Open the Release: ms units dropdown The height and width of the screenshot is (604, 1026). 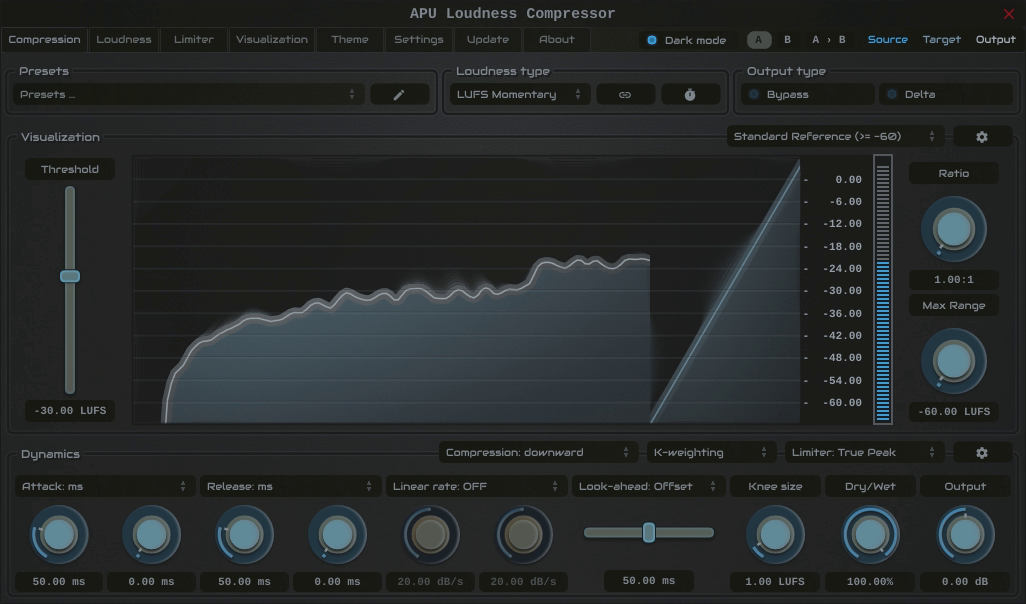point(290,486)
